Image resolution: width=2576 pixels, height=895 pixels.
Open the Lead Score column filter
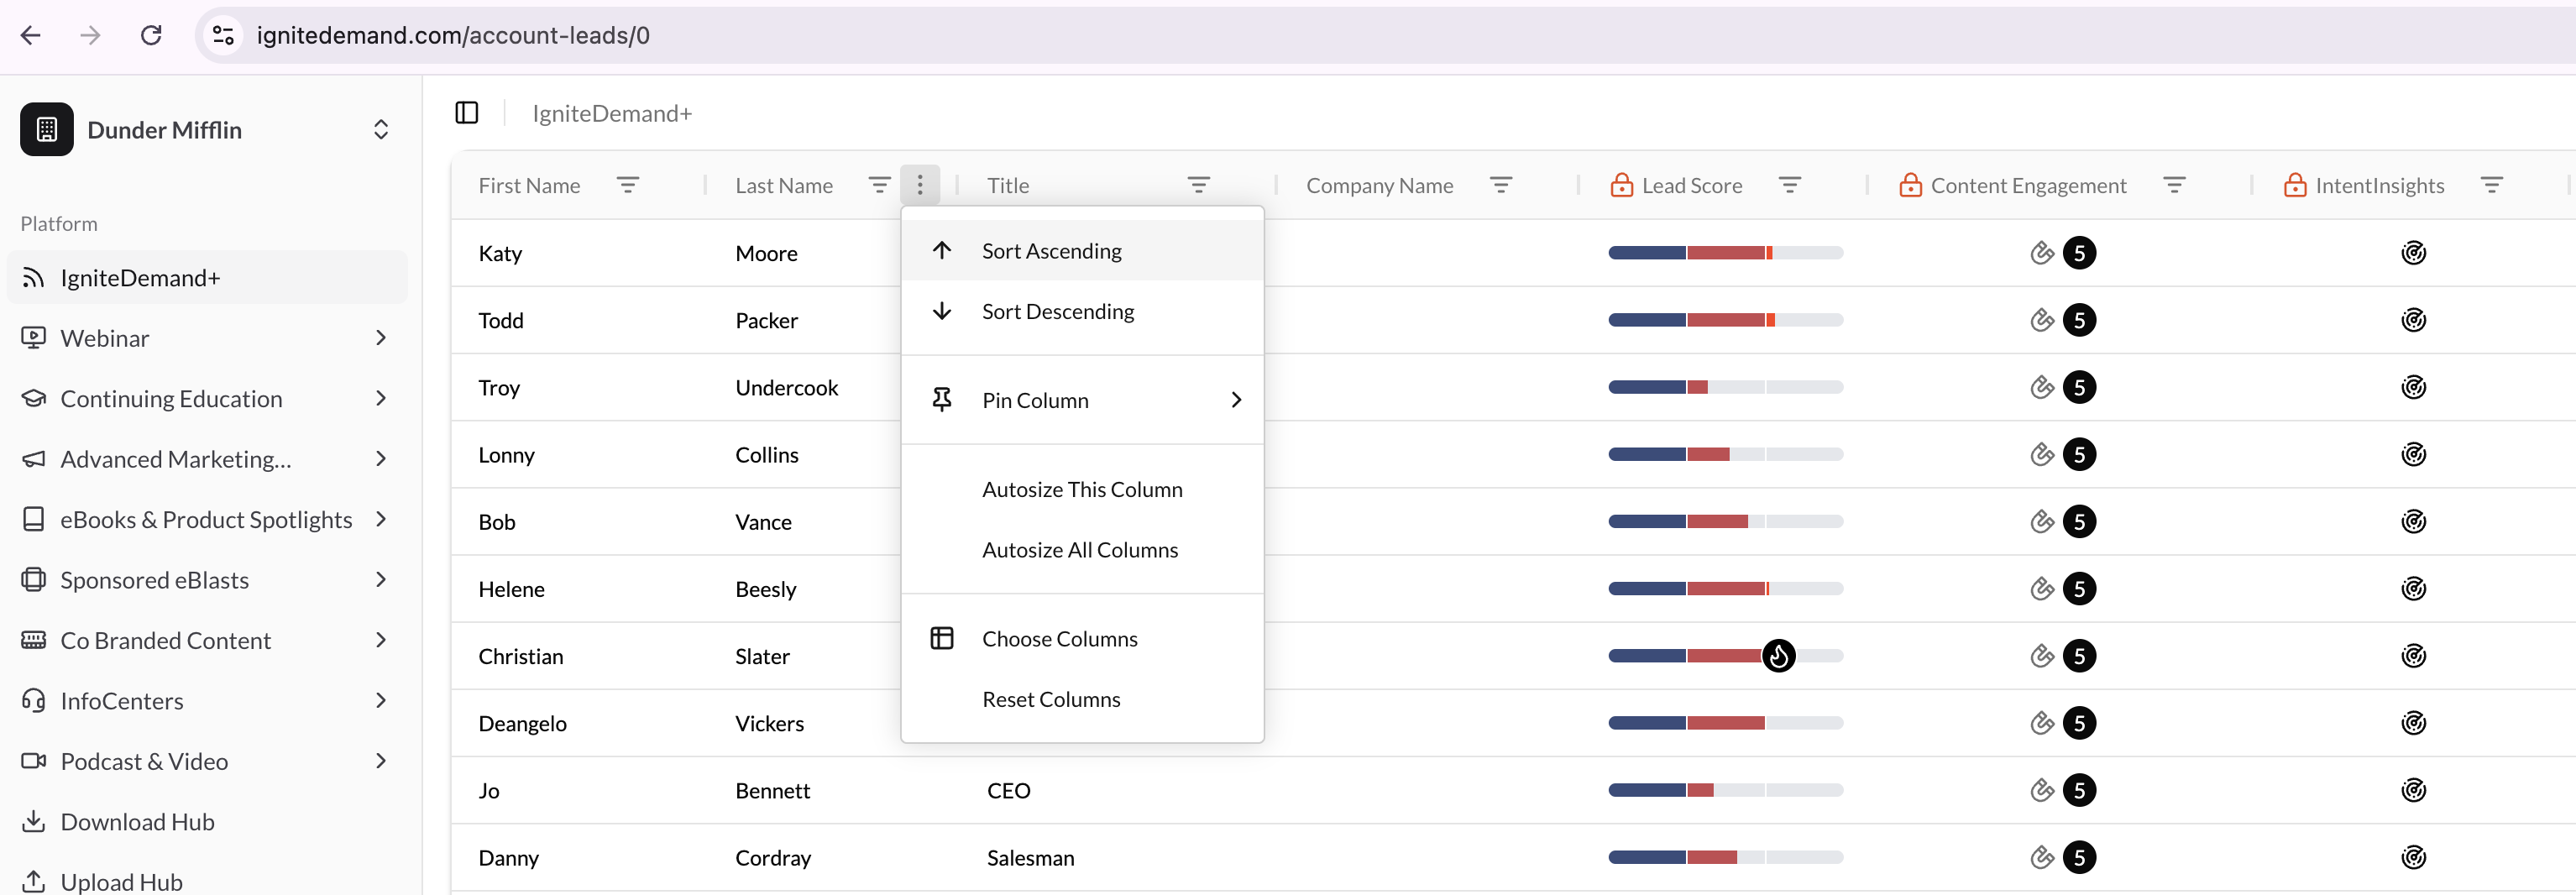[1789, 185]
